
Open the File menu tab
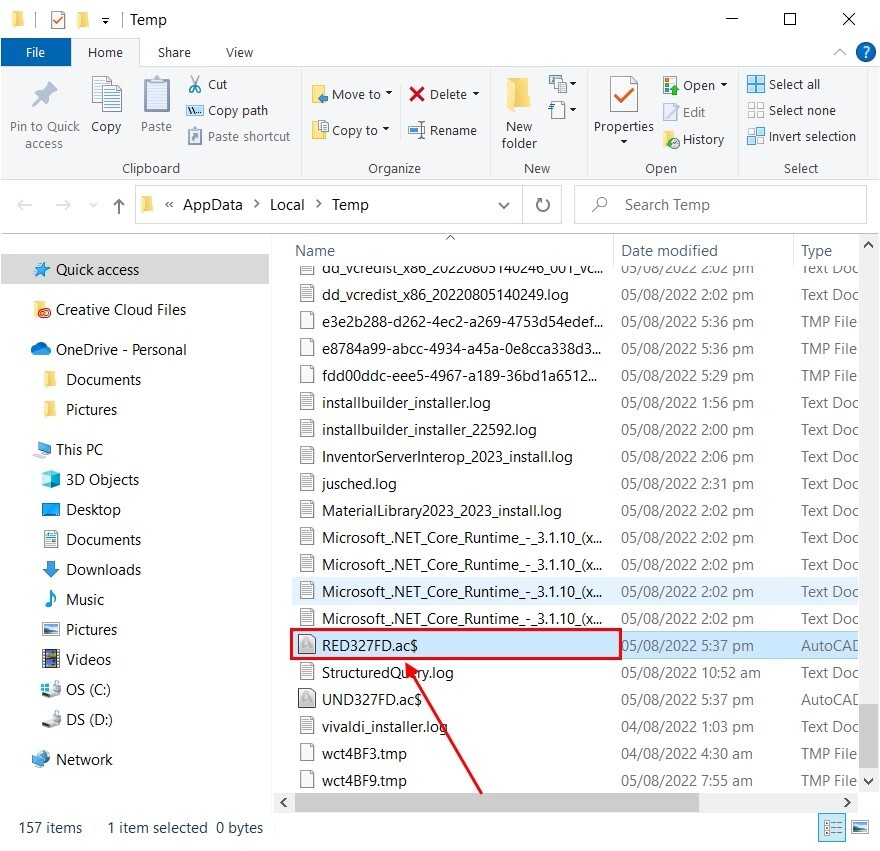coord(36,53)
